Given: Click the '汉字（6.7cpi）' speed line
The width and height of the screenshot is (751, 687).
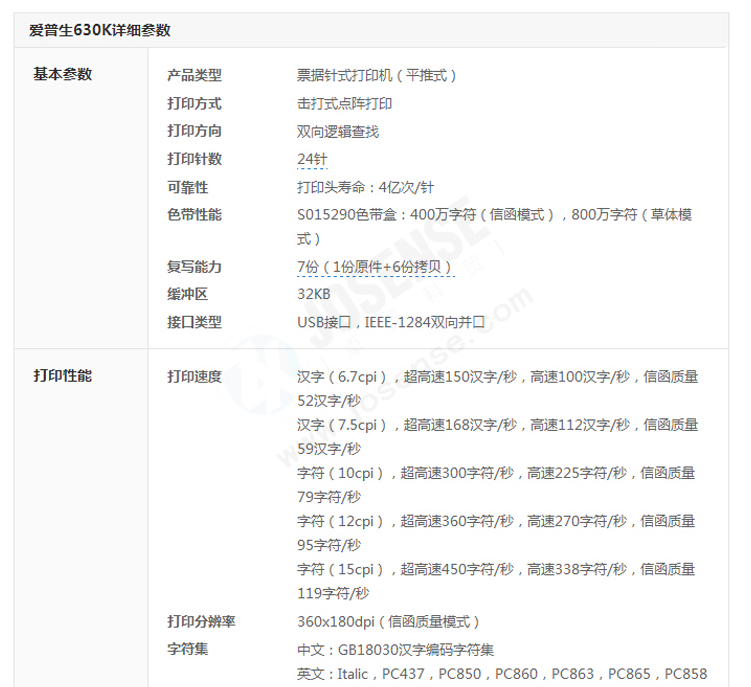Looking at the screenshot, I should tap(497, 377).
